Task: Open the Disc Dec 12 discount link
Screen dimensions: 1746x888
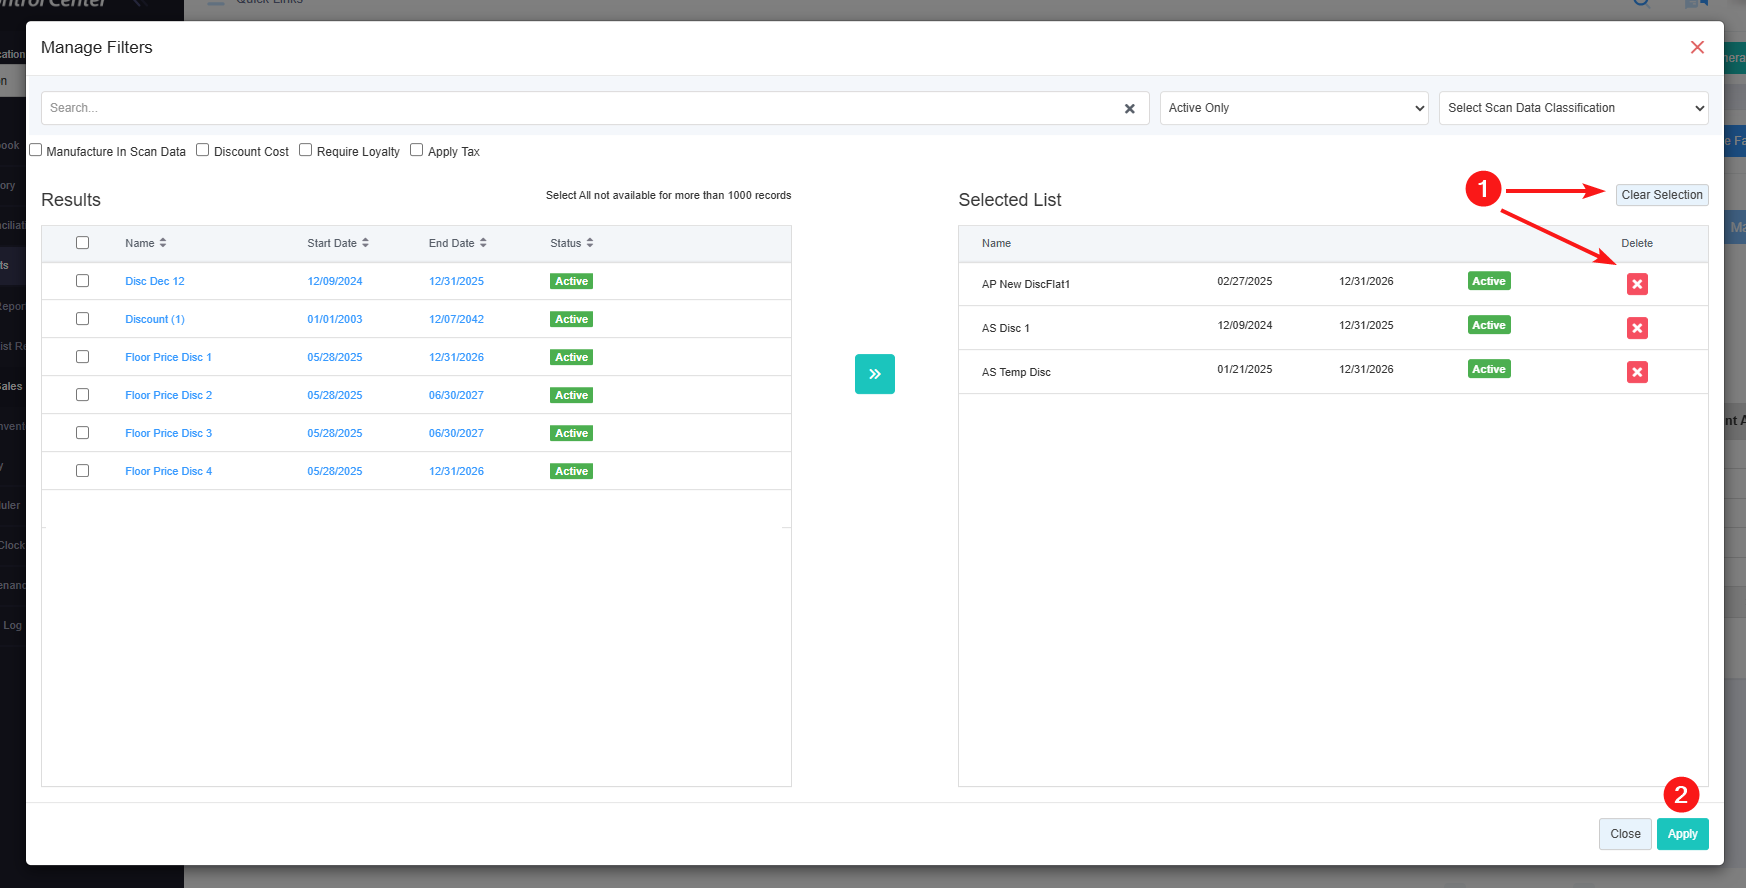Action: (155, 281)
